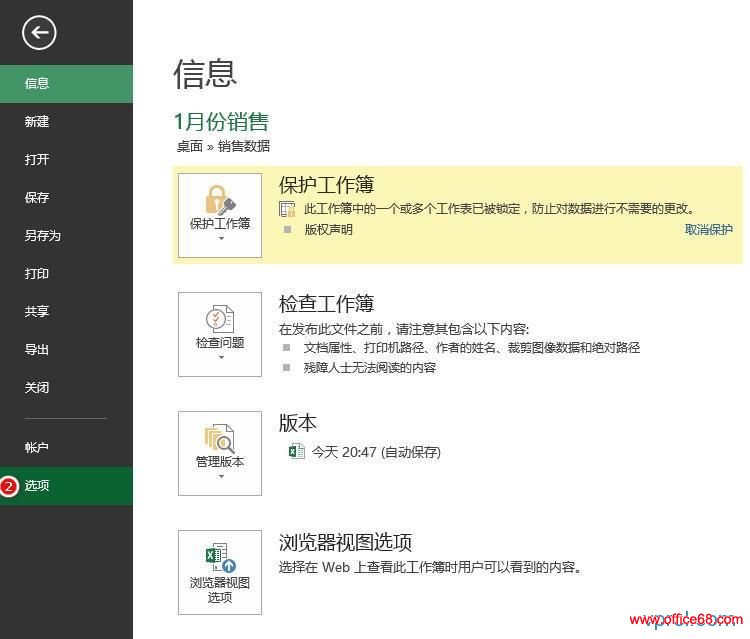Viewport: 750px width, 639px height.
Task: Click the 保护工作簿 lock icon button
Action: [220, 215]
